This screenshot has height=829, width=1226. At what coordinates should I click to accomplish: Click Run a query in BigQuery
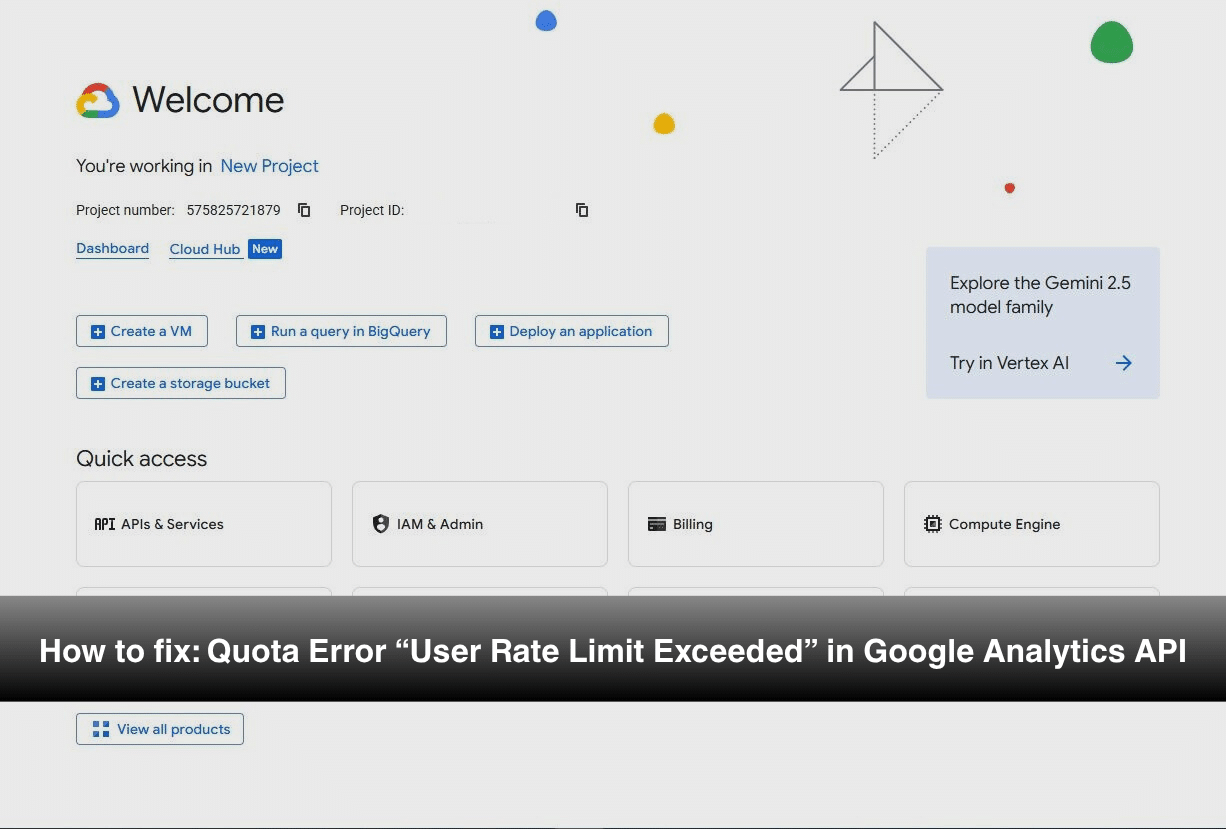tap(341, 331)
